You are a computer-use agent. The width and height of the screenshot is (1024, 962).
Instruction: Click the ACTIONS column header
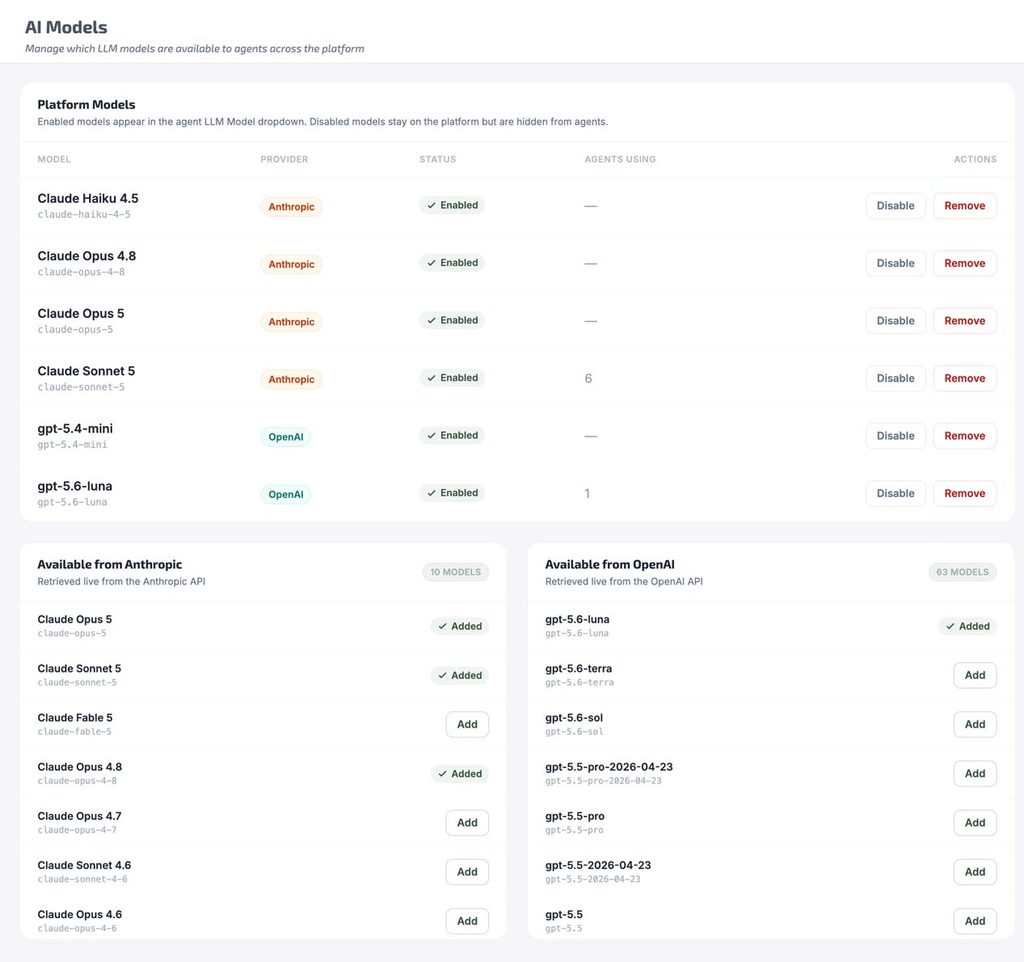[x=975, y=159]
